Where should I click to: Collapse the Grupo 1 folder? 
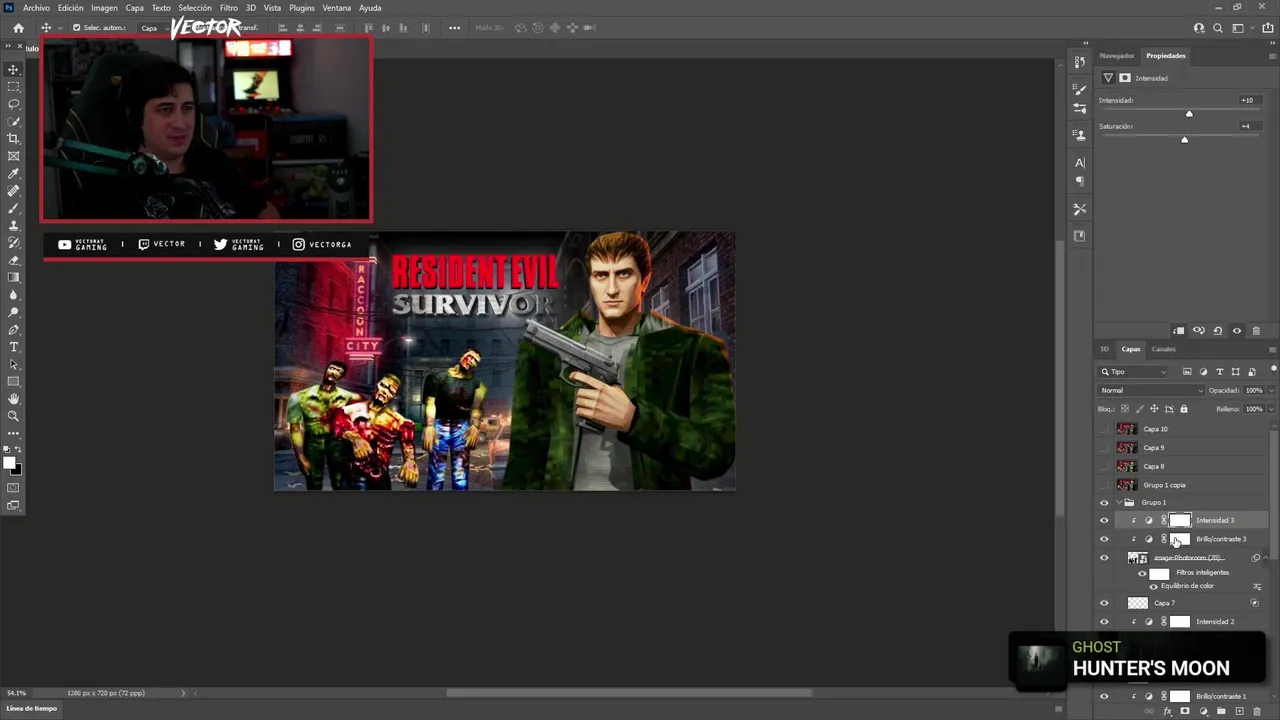pyautogui.click(x=1118, y=503)
